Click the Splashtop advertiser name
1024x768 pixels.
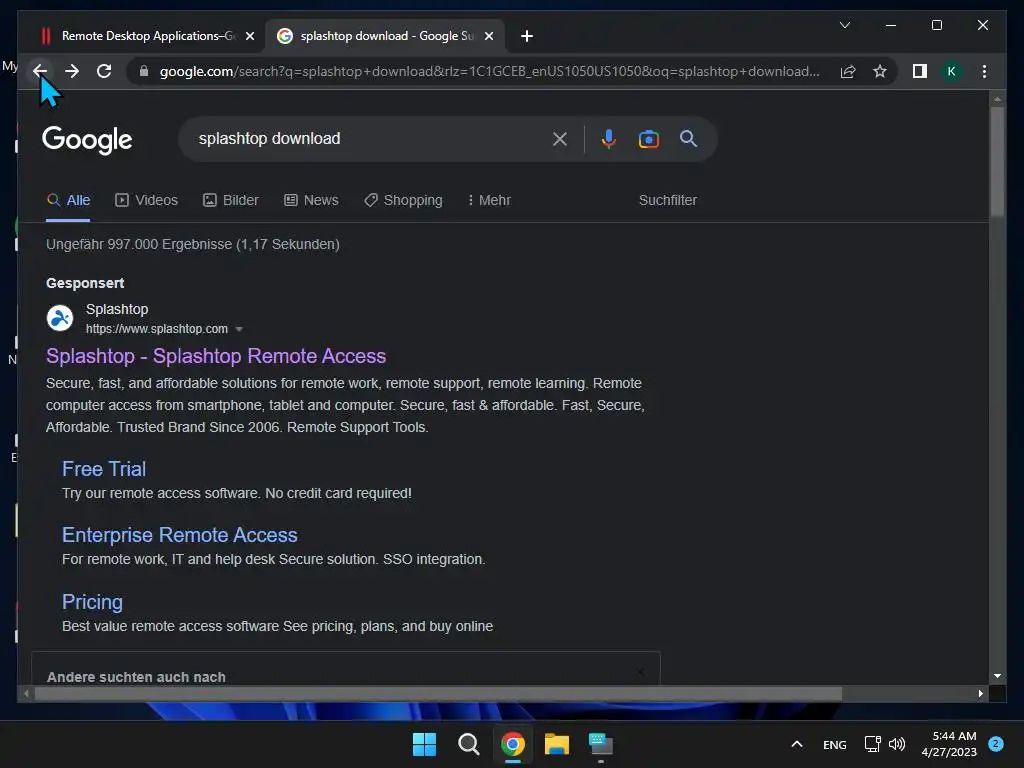117,310
